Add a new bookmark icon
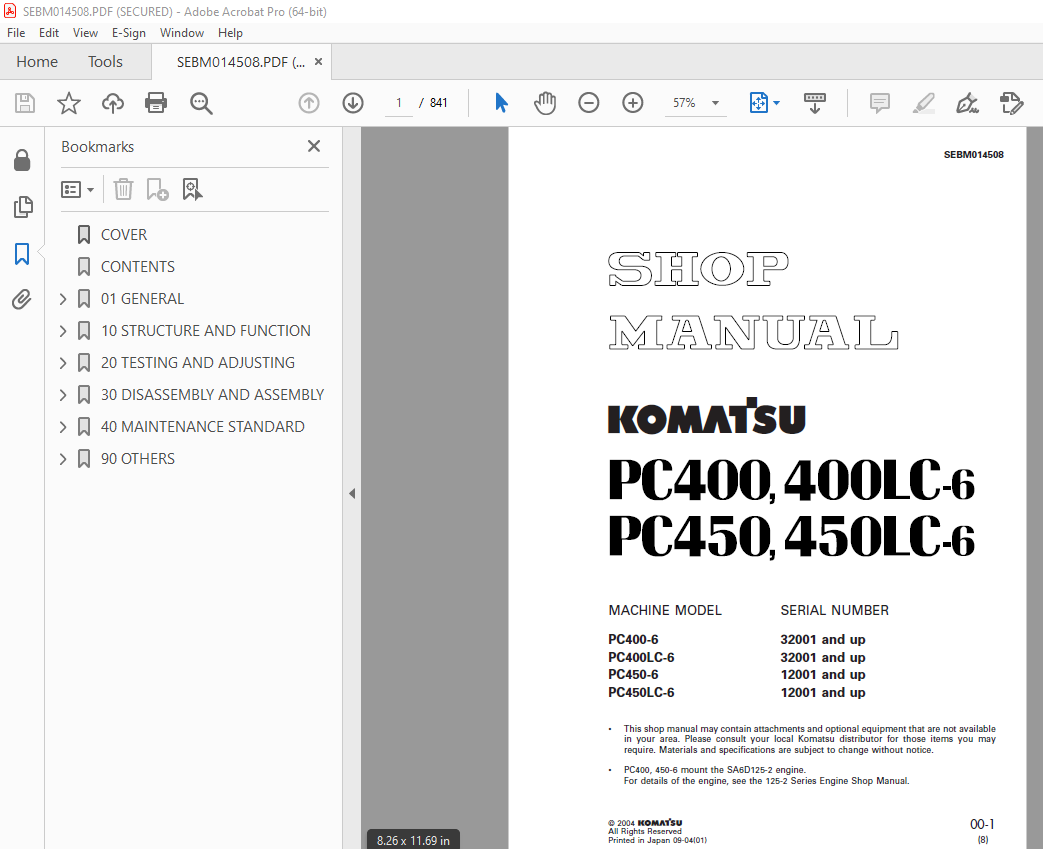This screenshot has width=1043, height=849. [158, 190]
